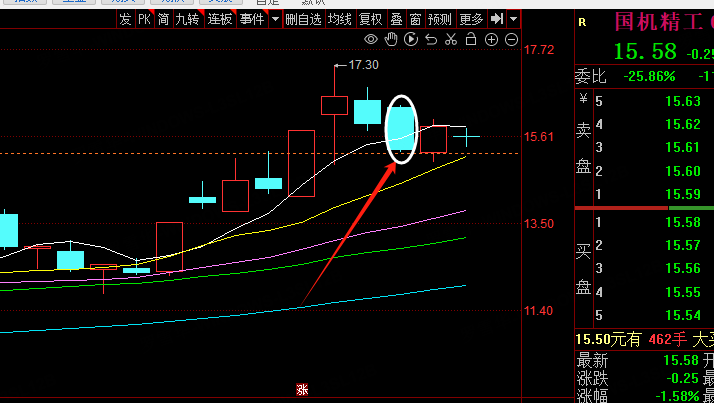Open the 连板 tab
This screenshot has height=403, width=714.
(220, 19)
